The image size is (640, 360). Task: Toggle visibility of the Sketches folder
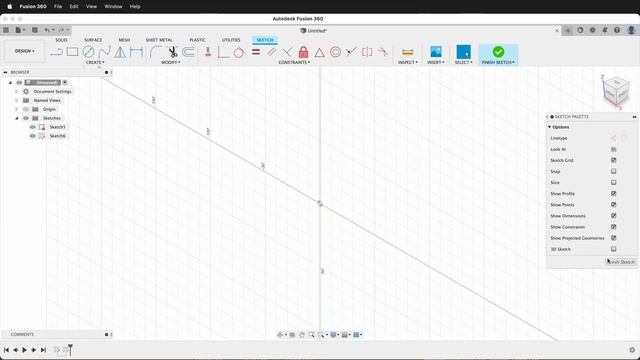pyautogui.click(x=26, y=118)
